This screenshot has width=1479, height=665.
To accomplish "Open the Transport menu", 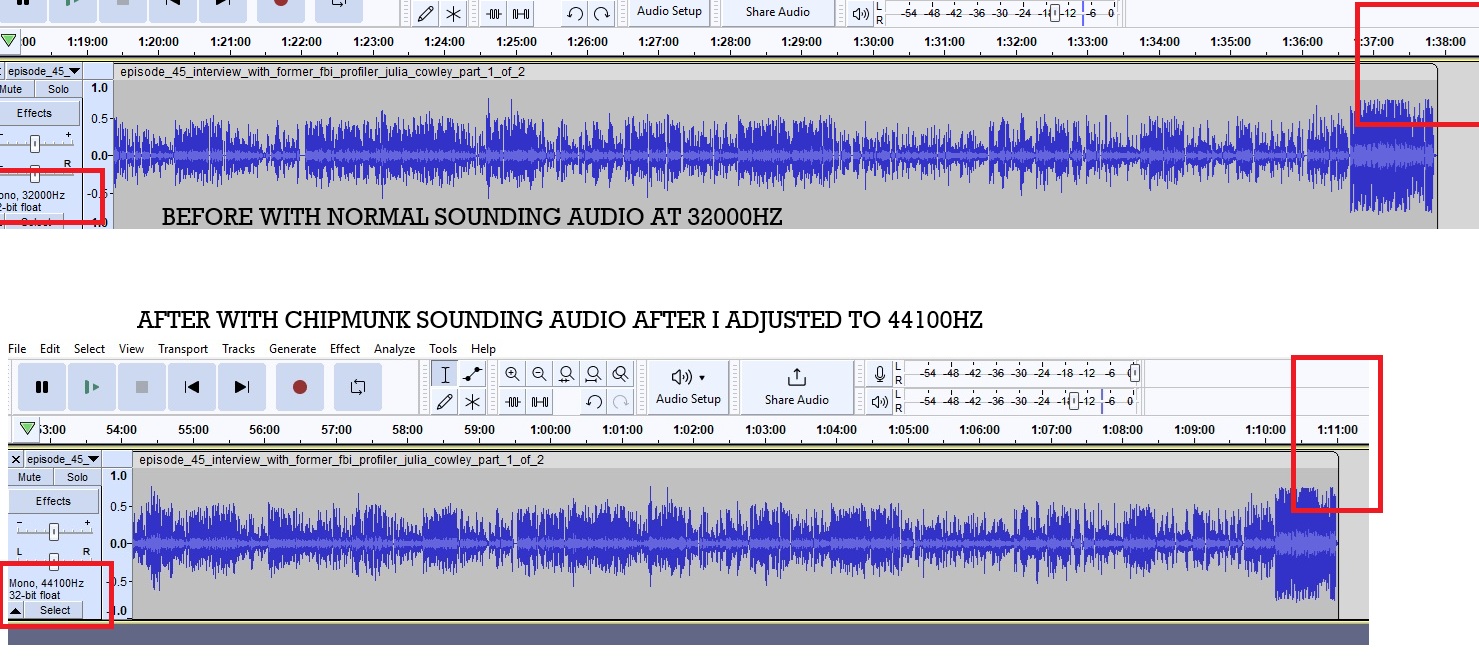I will coord(183,349).
